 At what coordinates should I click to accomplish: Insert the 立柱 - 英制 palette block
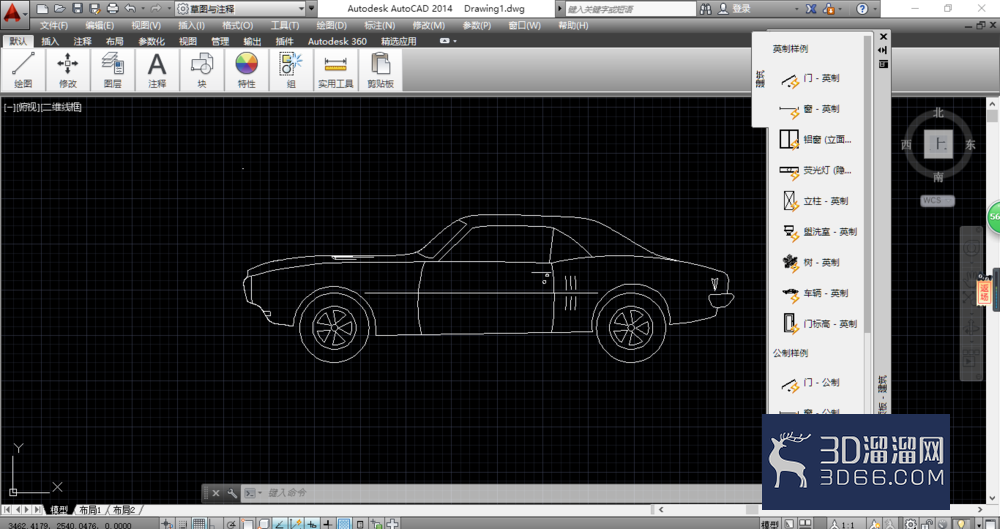point(818,201)
